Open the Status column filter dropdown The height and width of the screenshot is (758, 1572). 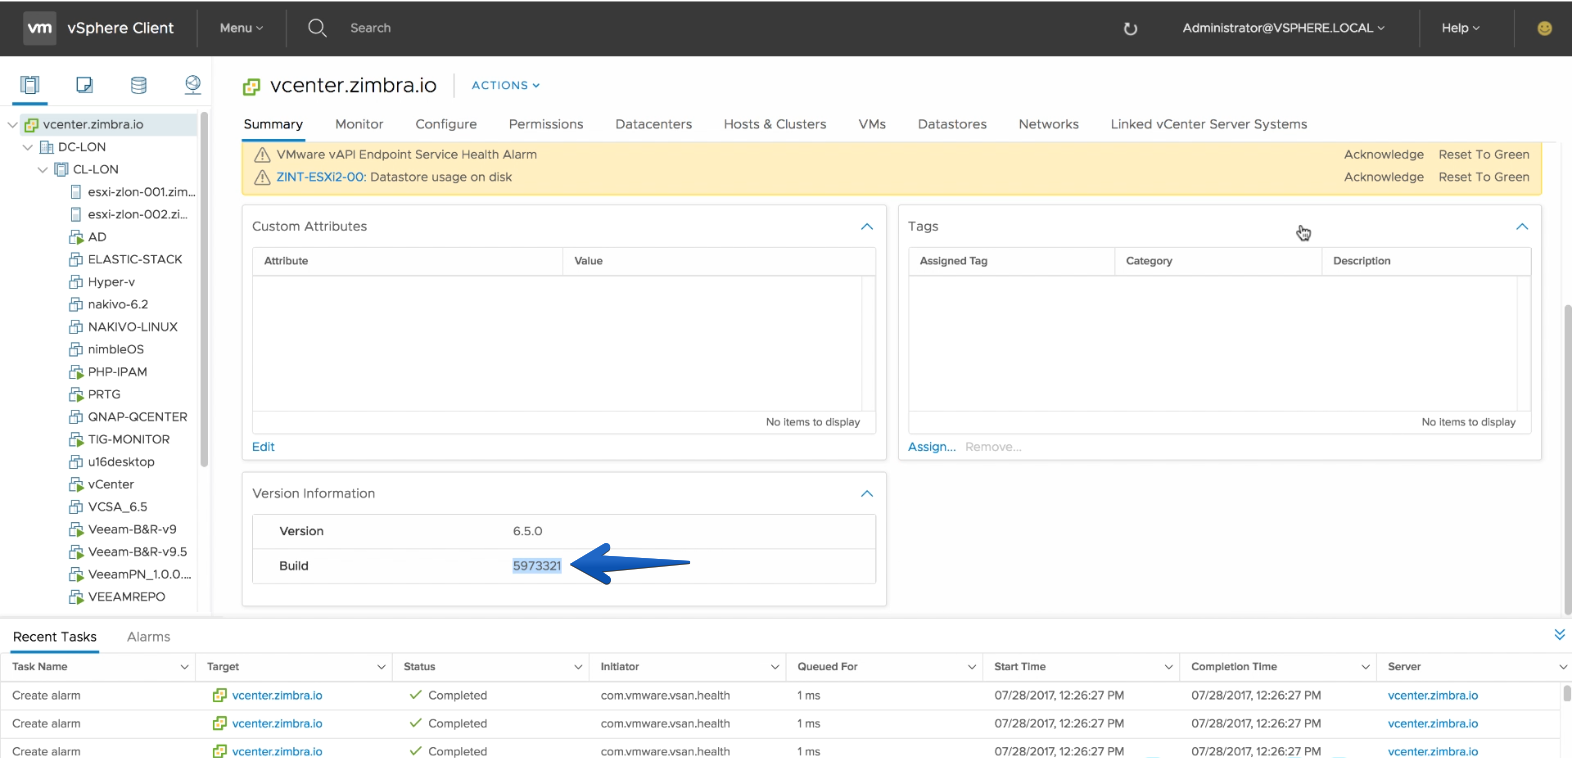(x=578, y=667)
